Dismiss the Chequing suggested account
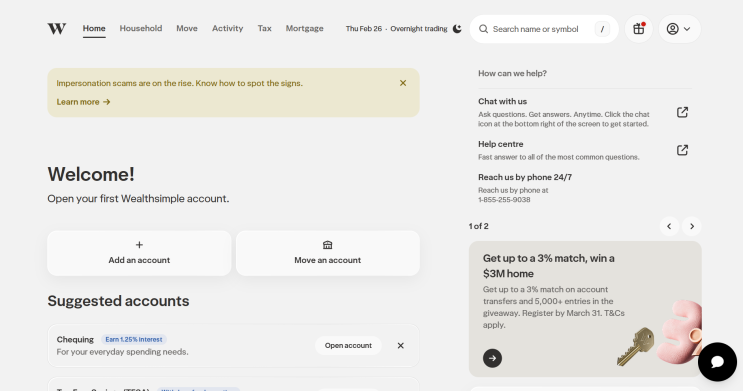743x391 pixels. [400, 346]
